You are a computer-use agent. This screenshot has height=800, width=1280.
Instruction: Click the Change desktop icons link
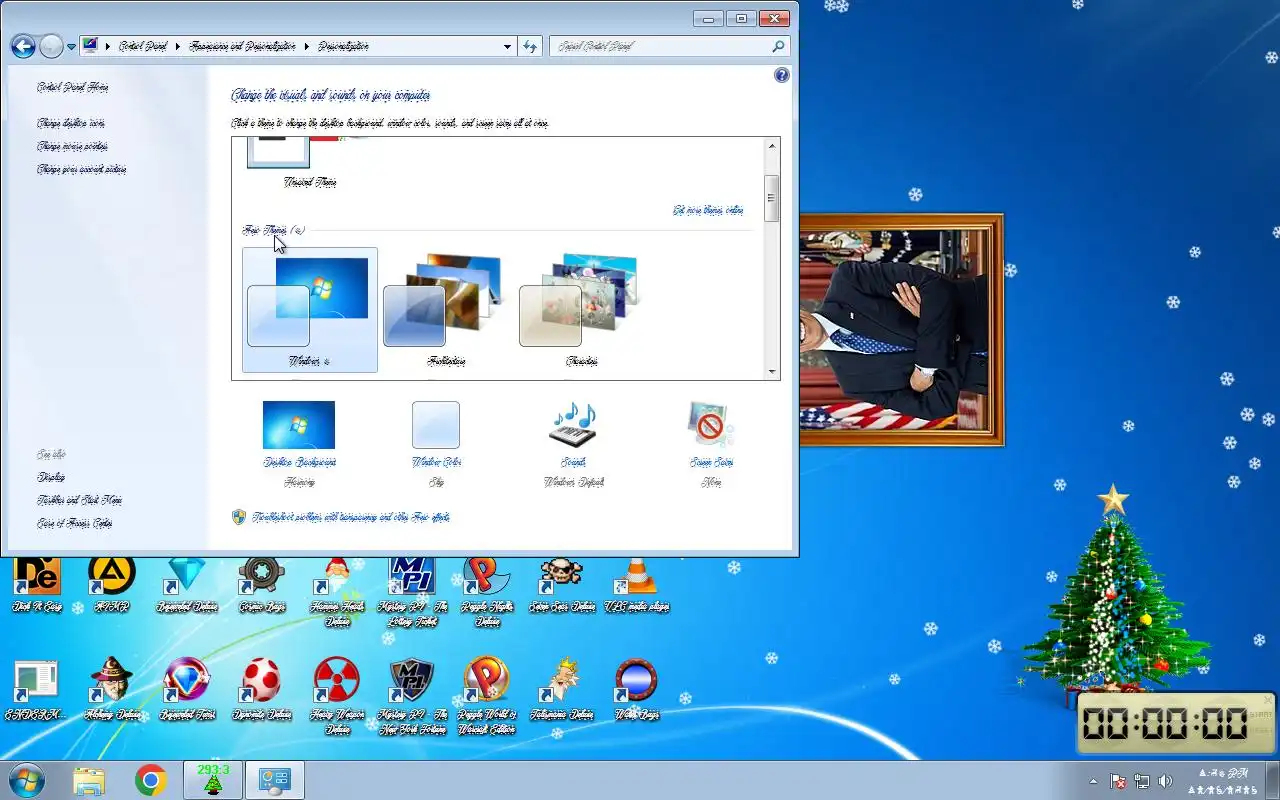click(x=70, y=123)
